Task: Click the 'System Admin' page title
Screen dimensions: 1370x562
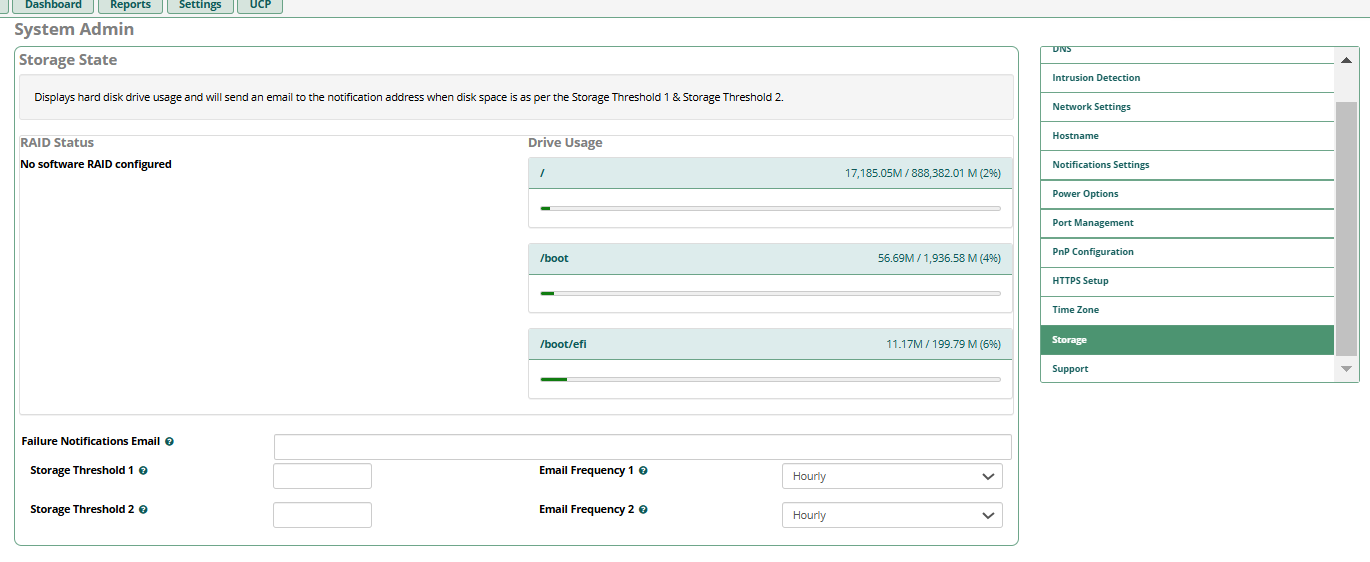Action: 74,29
